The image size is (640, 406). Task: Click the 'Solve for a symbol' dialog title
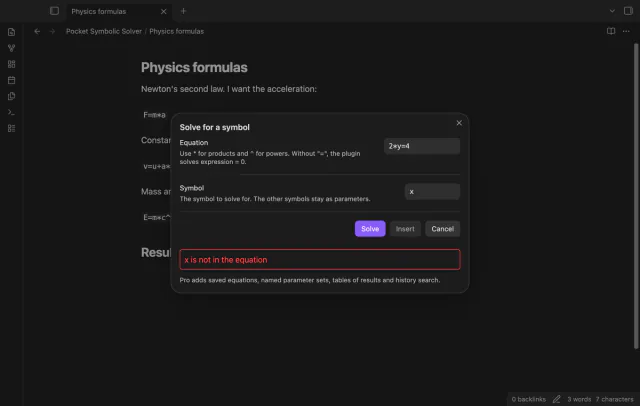pos(214,127)
